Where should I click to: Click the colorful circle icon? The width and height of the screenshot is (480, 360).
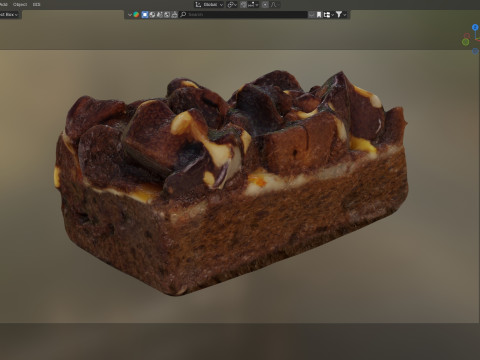[x=136, y=15]
